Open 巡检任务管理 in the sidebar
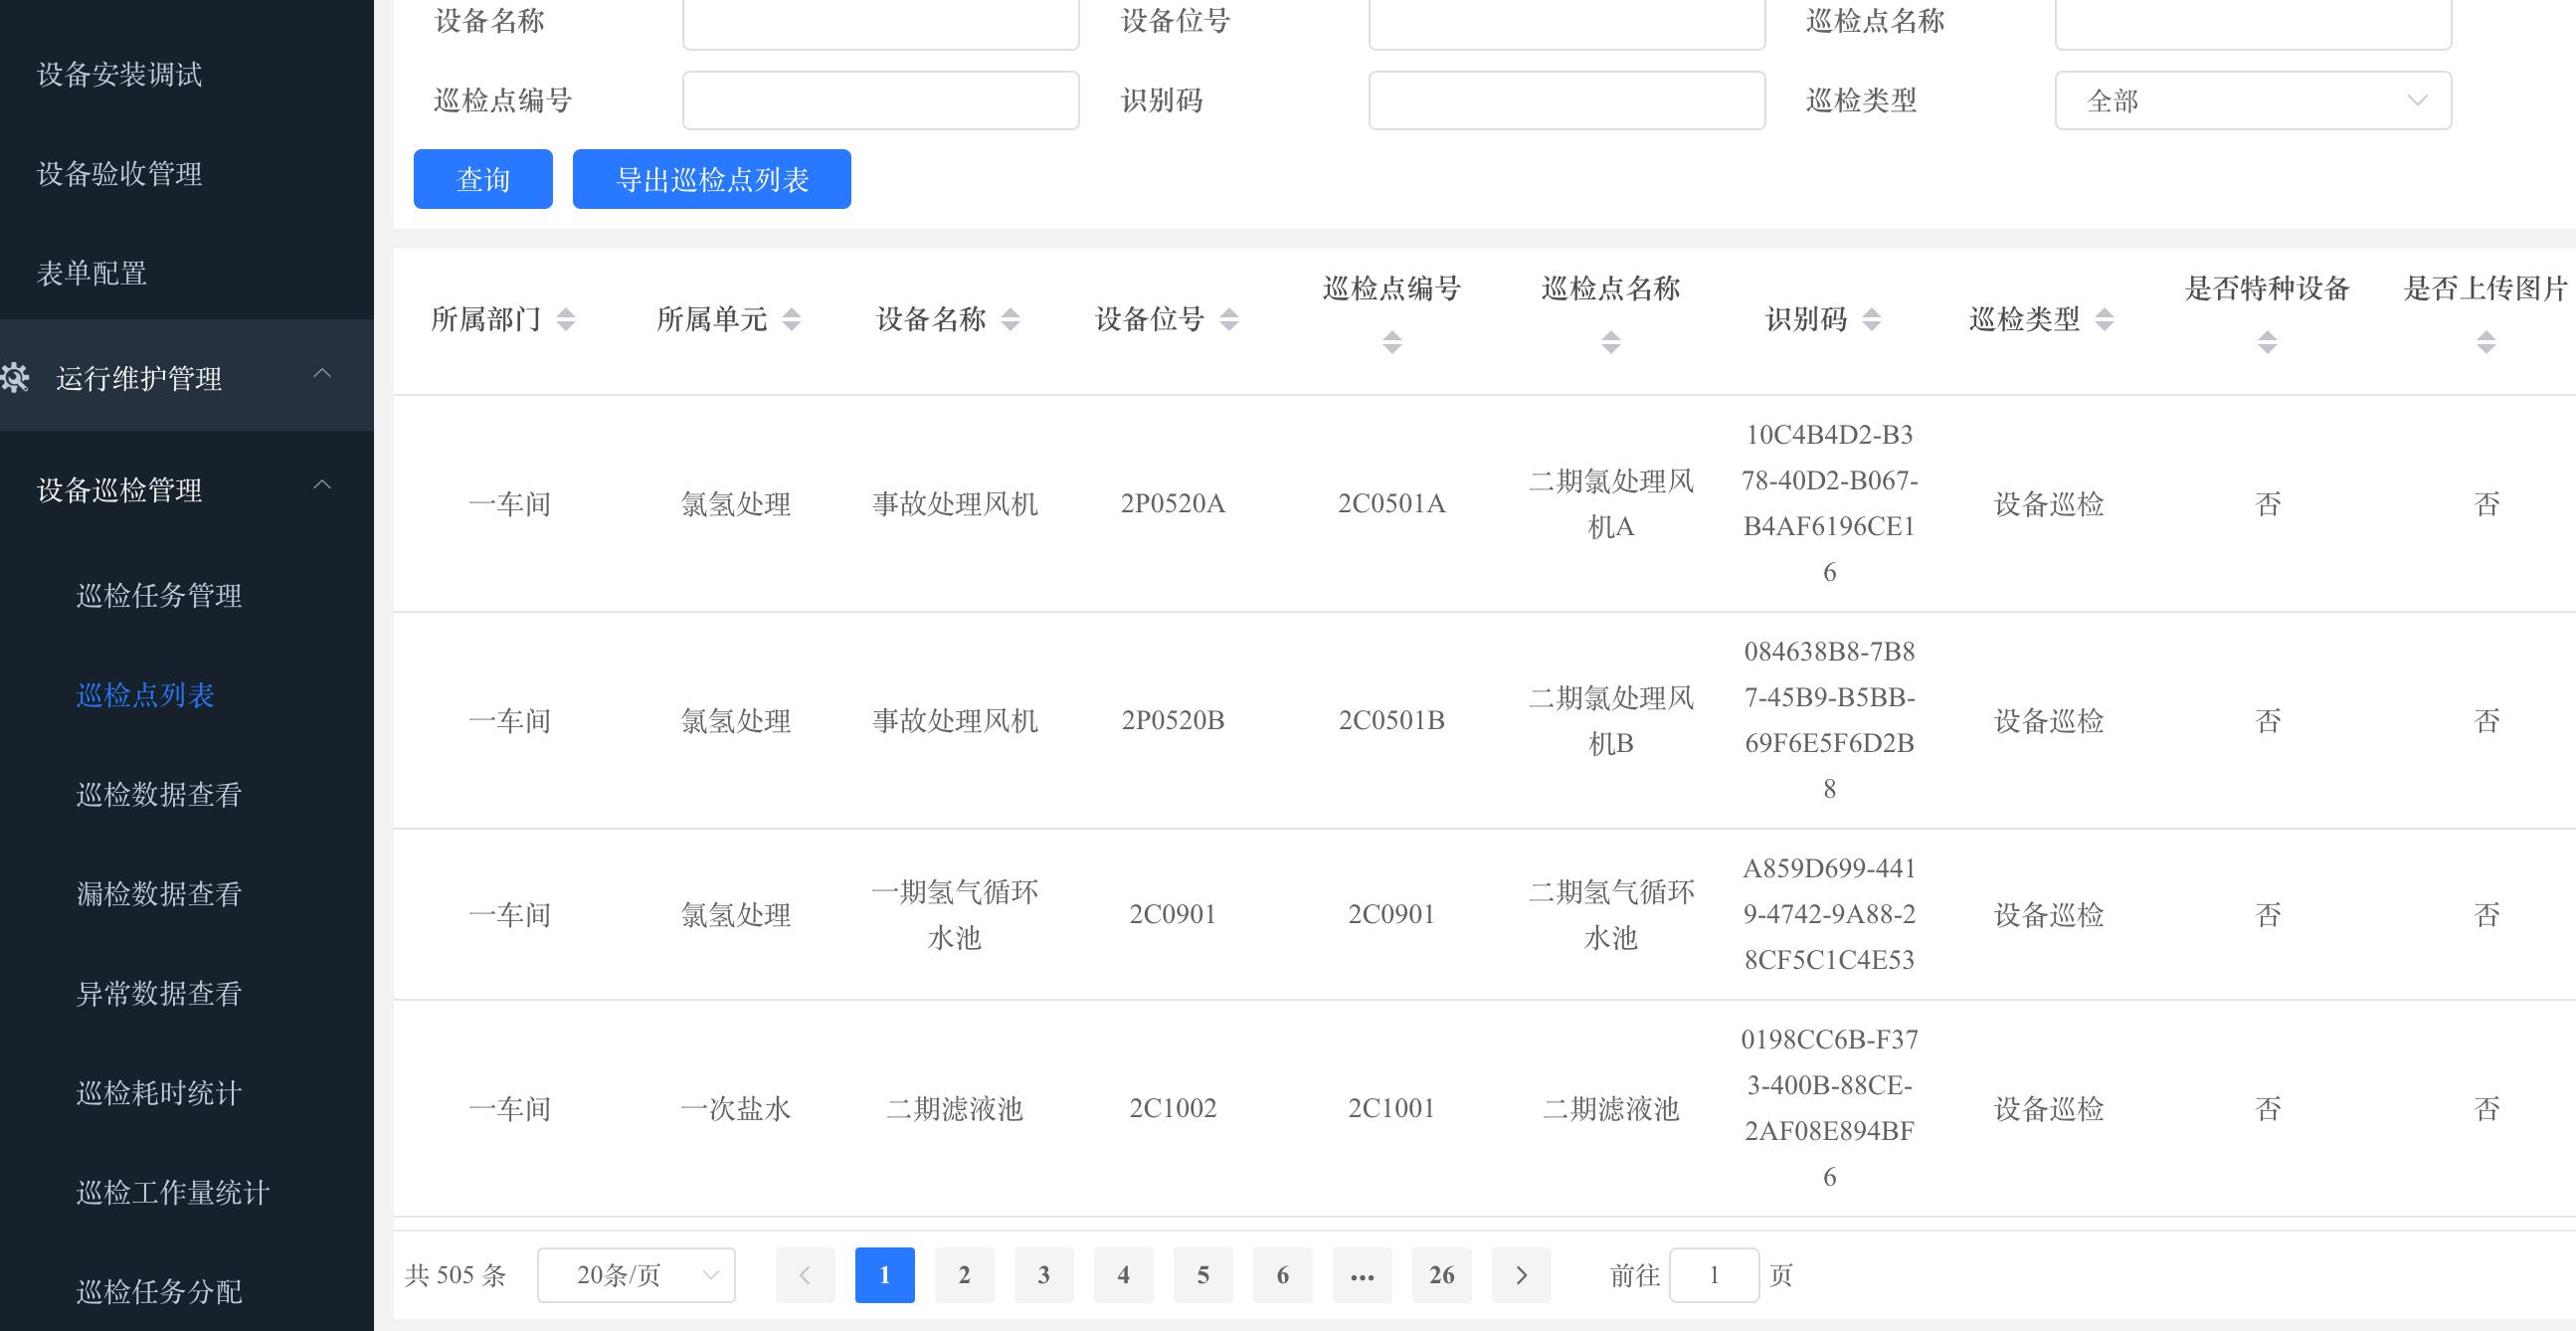 (159, 596)
